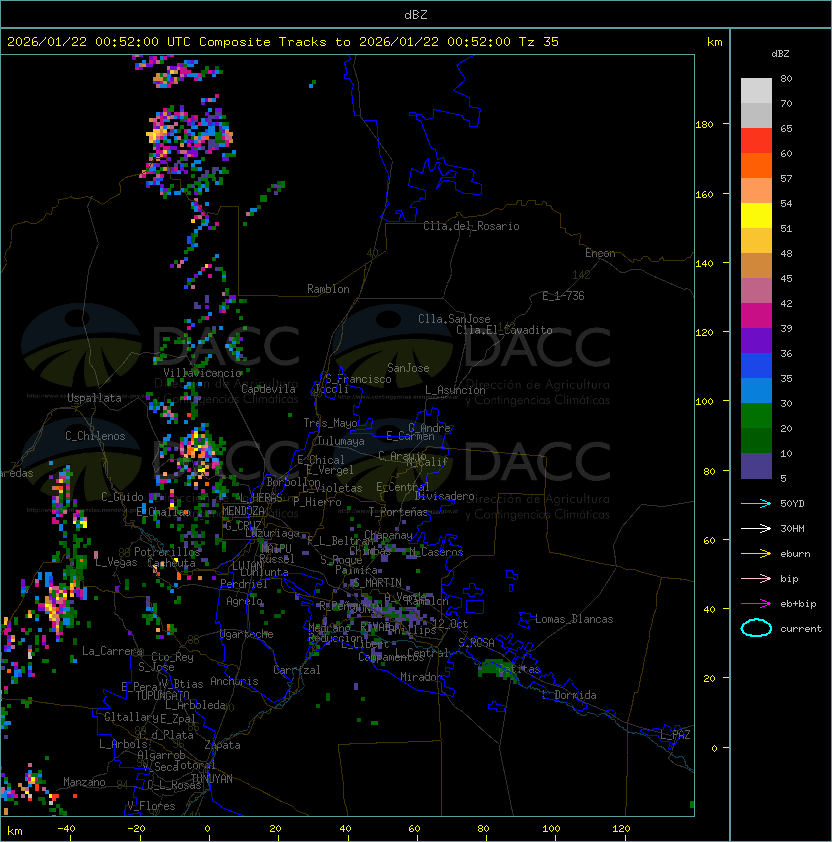Click the 'L_Dormida' place label
The width and height of the screenshot is (832, 842).
[569, 695]
